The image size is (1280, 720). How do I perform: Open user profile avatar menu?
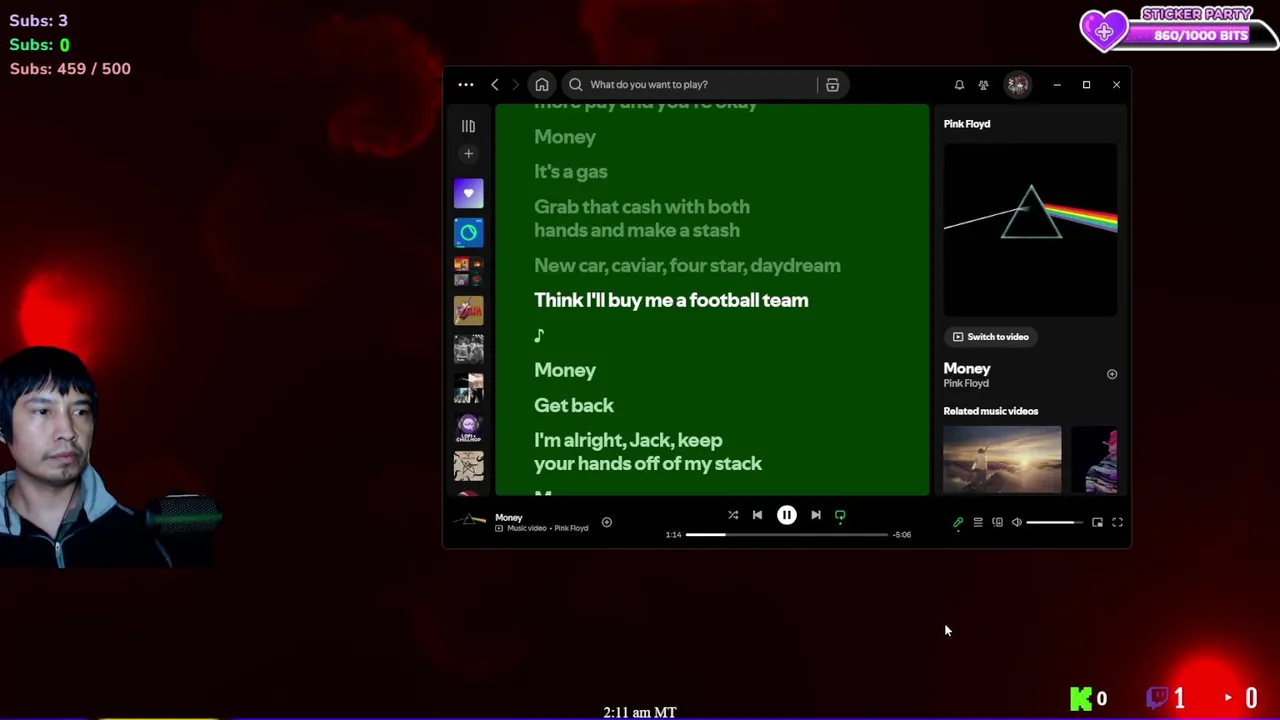point(1017,85)
